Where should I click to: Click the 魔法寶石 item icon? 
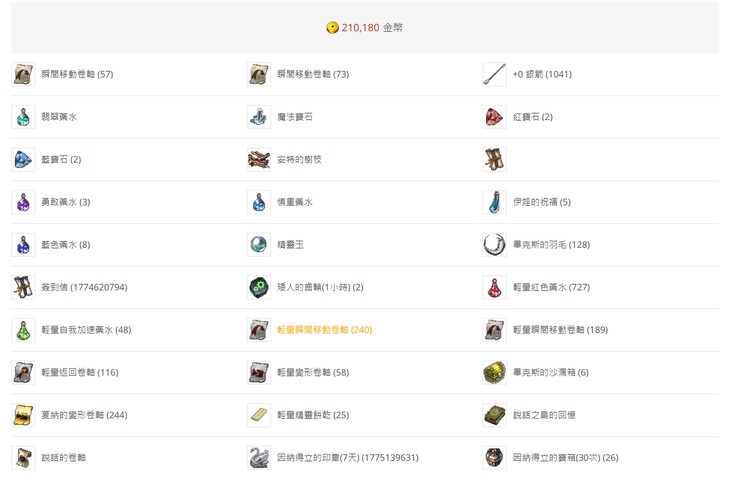tap(259, 117)
